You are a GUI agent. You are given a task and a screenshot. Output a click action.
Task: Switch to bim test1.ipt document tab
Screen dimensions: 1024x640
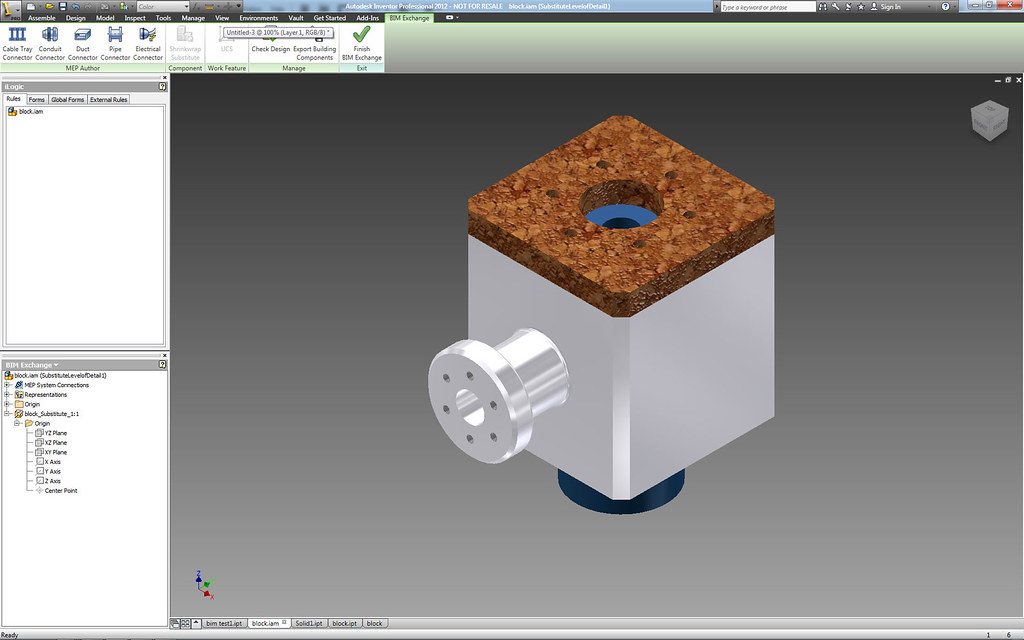224,624
